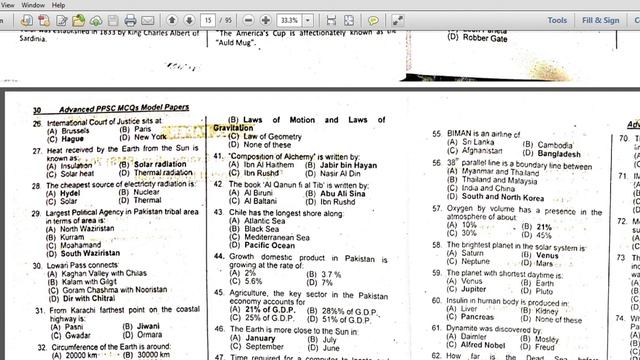Click option '(C) Jupiter' in question 59
Image resolution: width=640 pixels, height=360 pixels.
click(x=467, y=289)
